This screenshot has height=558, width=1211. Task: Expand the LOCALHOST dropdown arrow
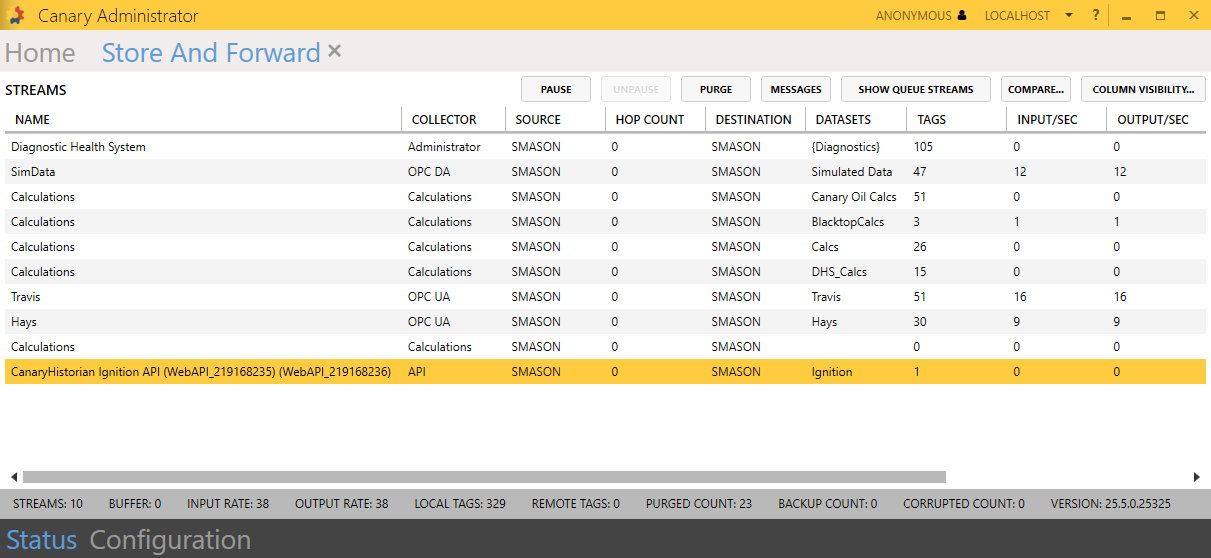1069,16
